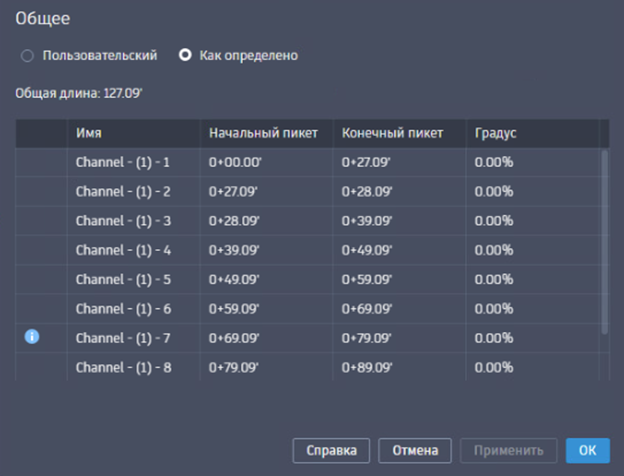Click the Градус cell of Channel - (1) - 7
Viewport: 624px width, 476px height.
494,338
